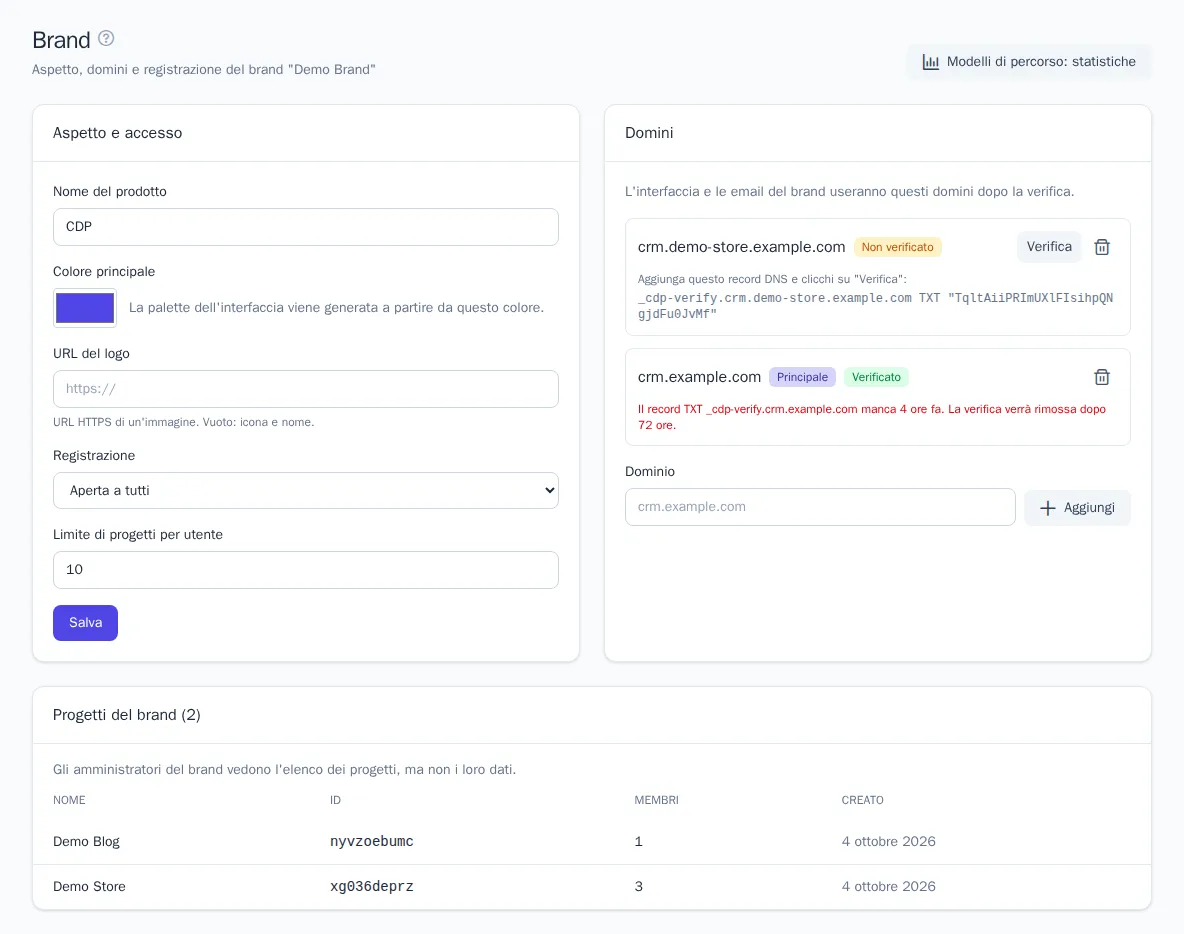The width and height of the screenshot is (1184, 934).
Task: Click the crm.demo-store.example.com domain name
Action: (742, 247)
